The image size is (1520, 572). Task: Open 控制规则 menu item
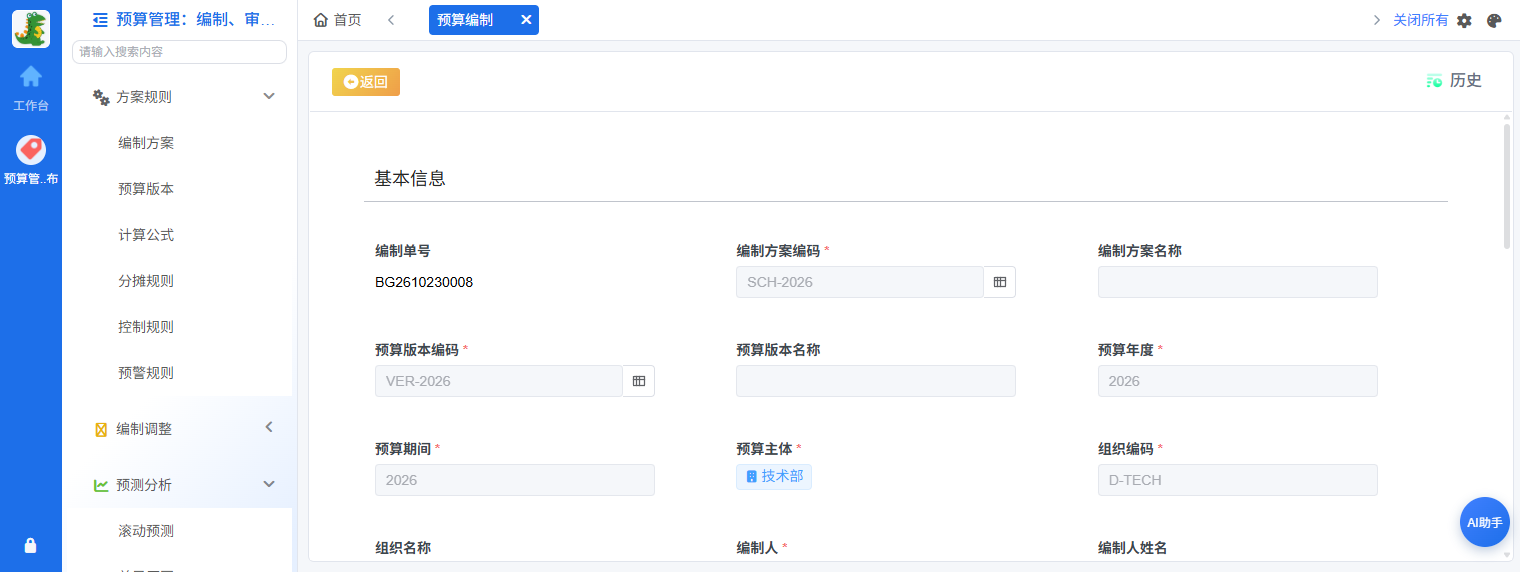[x=146, y=327]
